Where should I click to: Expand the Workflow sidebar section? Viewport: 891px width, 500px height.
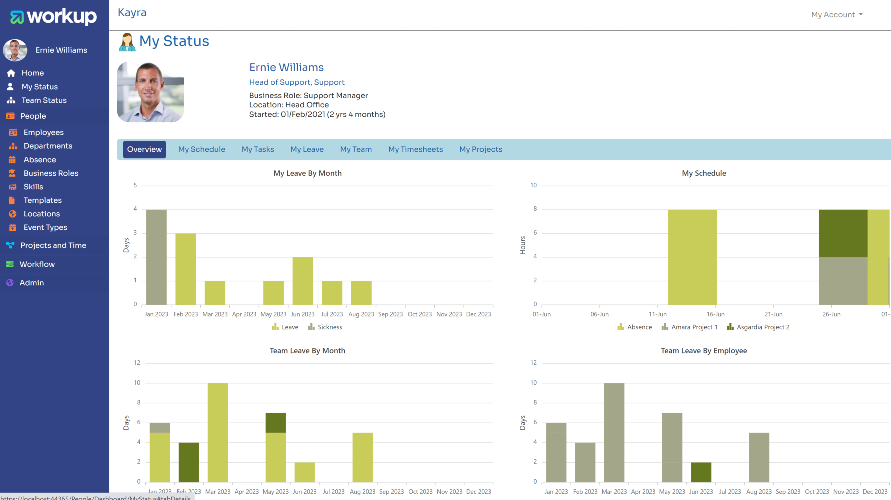pos(37,264)
